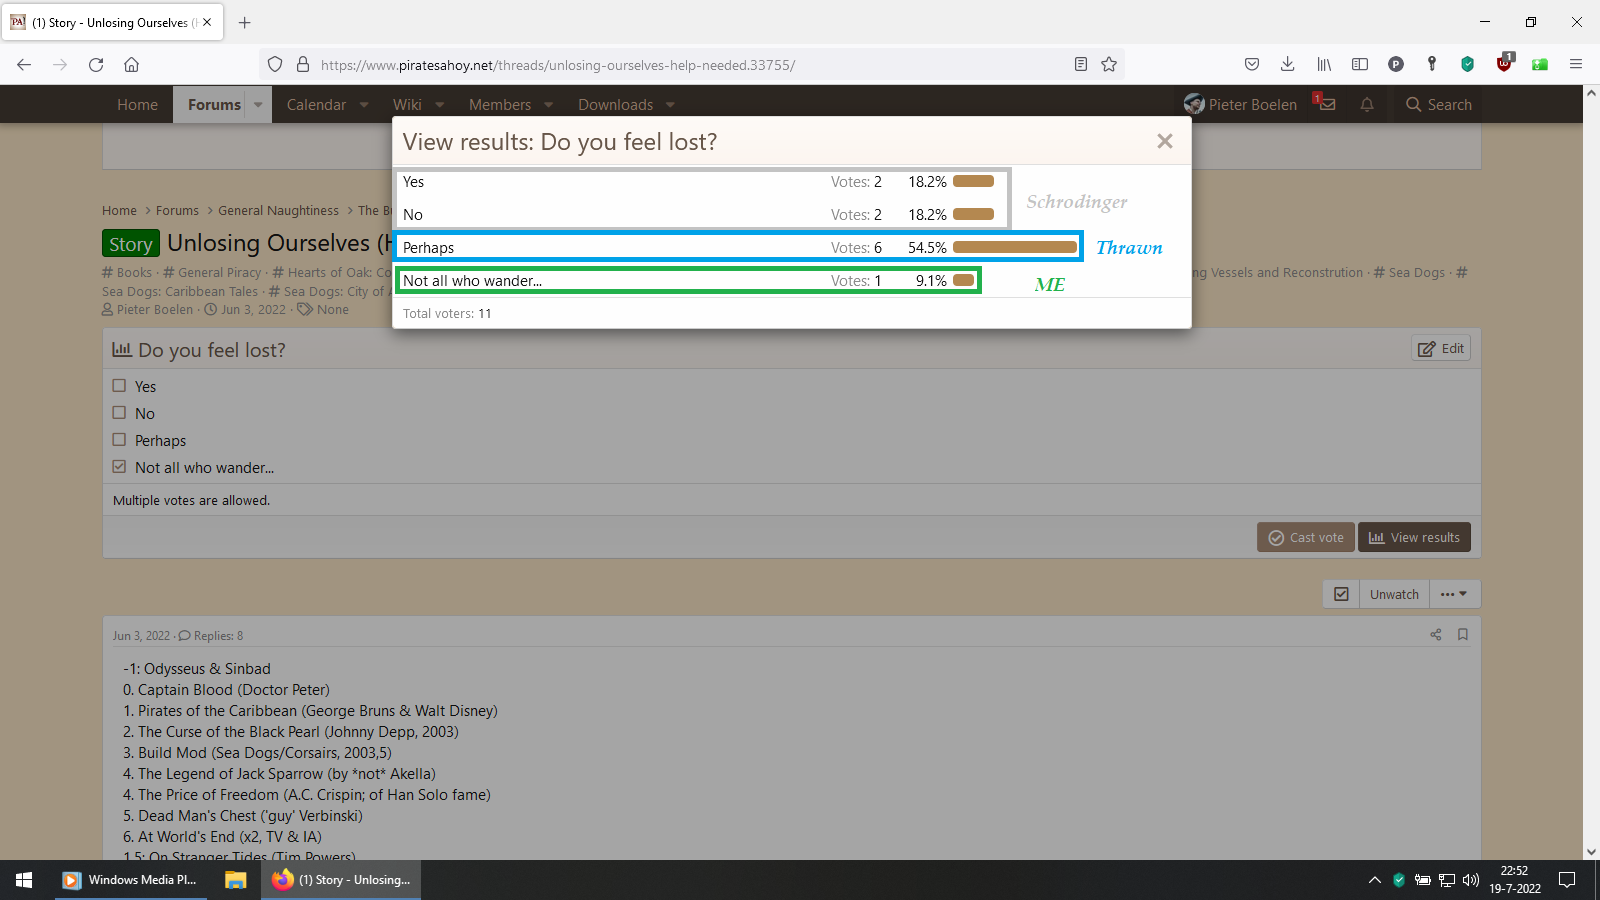Image resolution: width=1600 pixels, height=900 pixels.
Task: Open File Explorer from taskbar
Action: tap(236, 880)
